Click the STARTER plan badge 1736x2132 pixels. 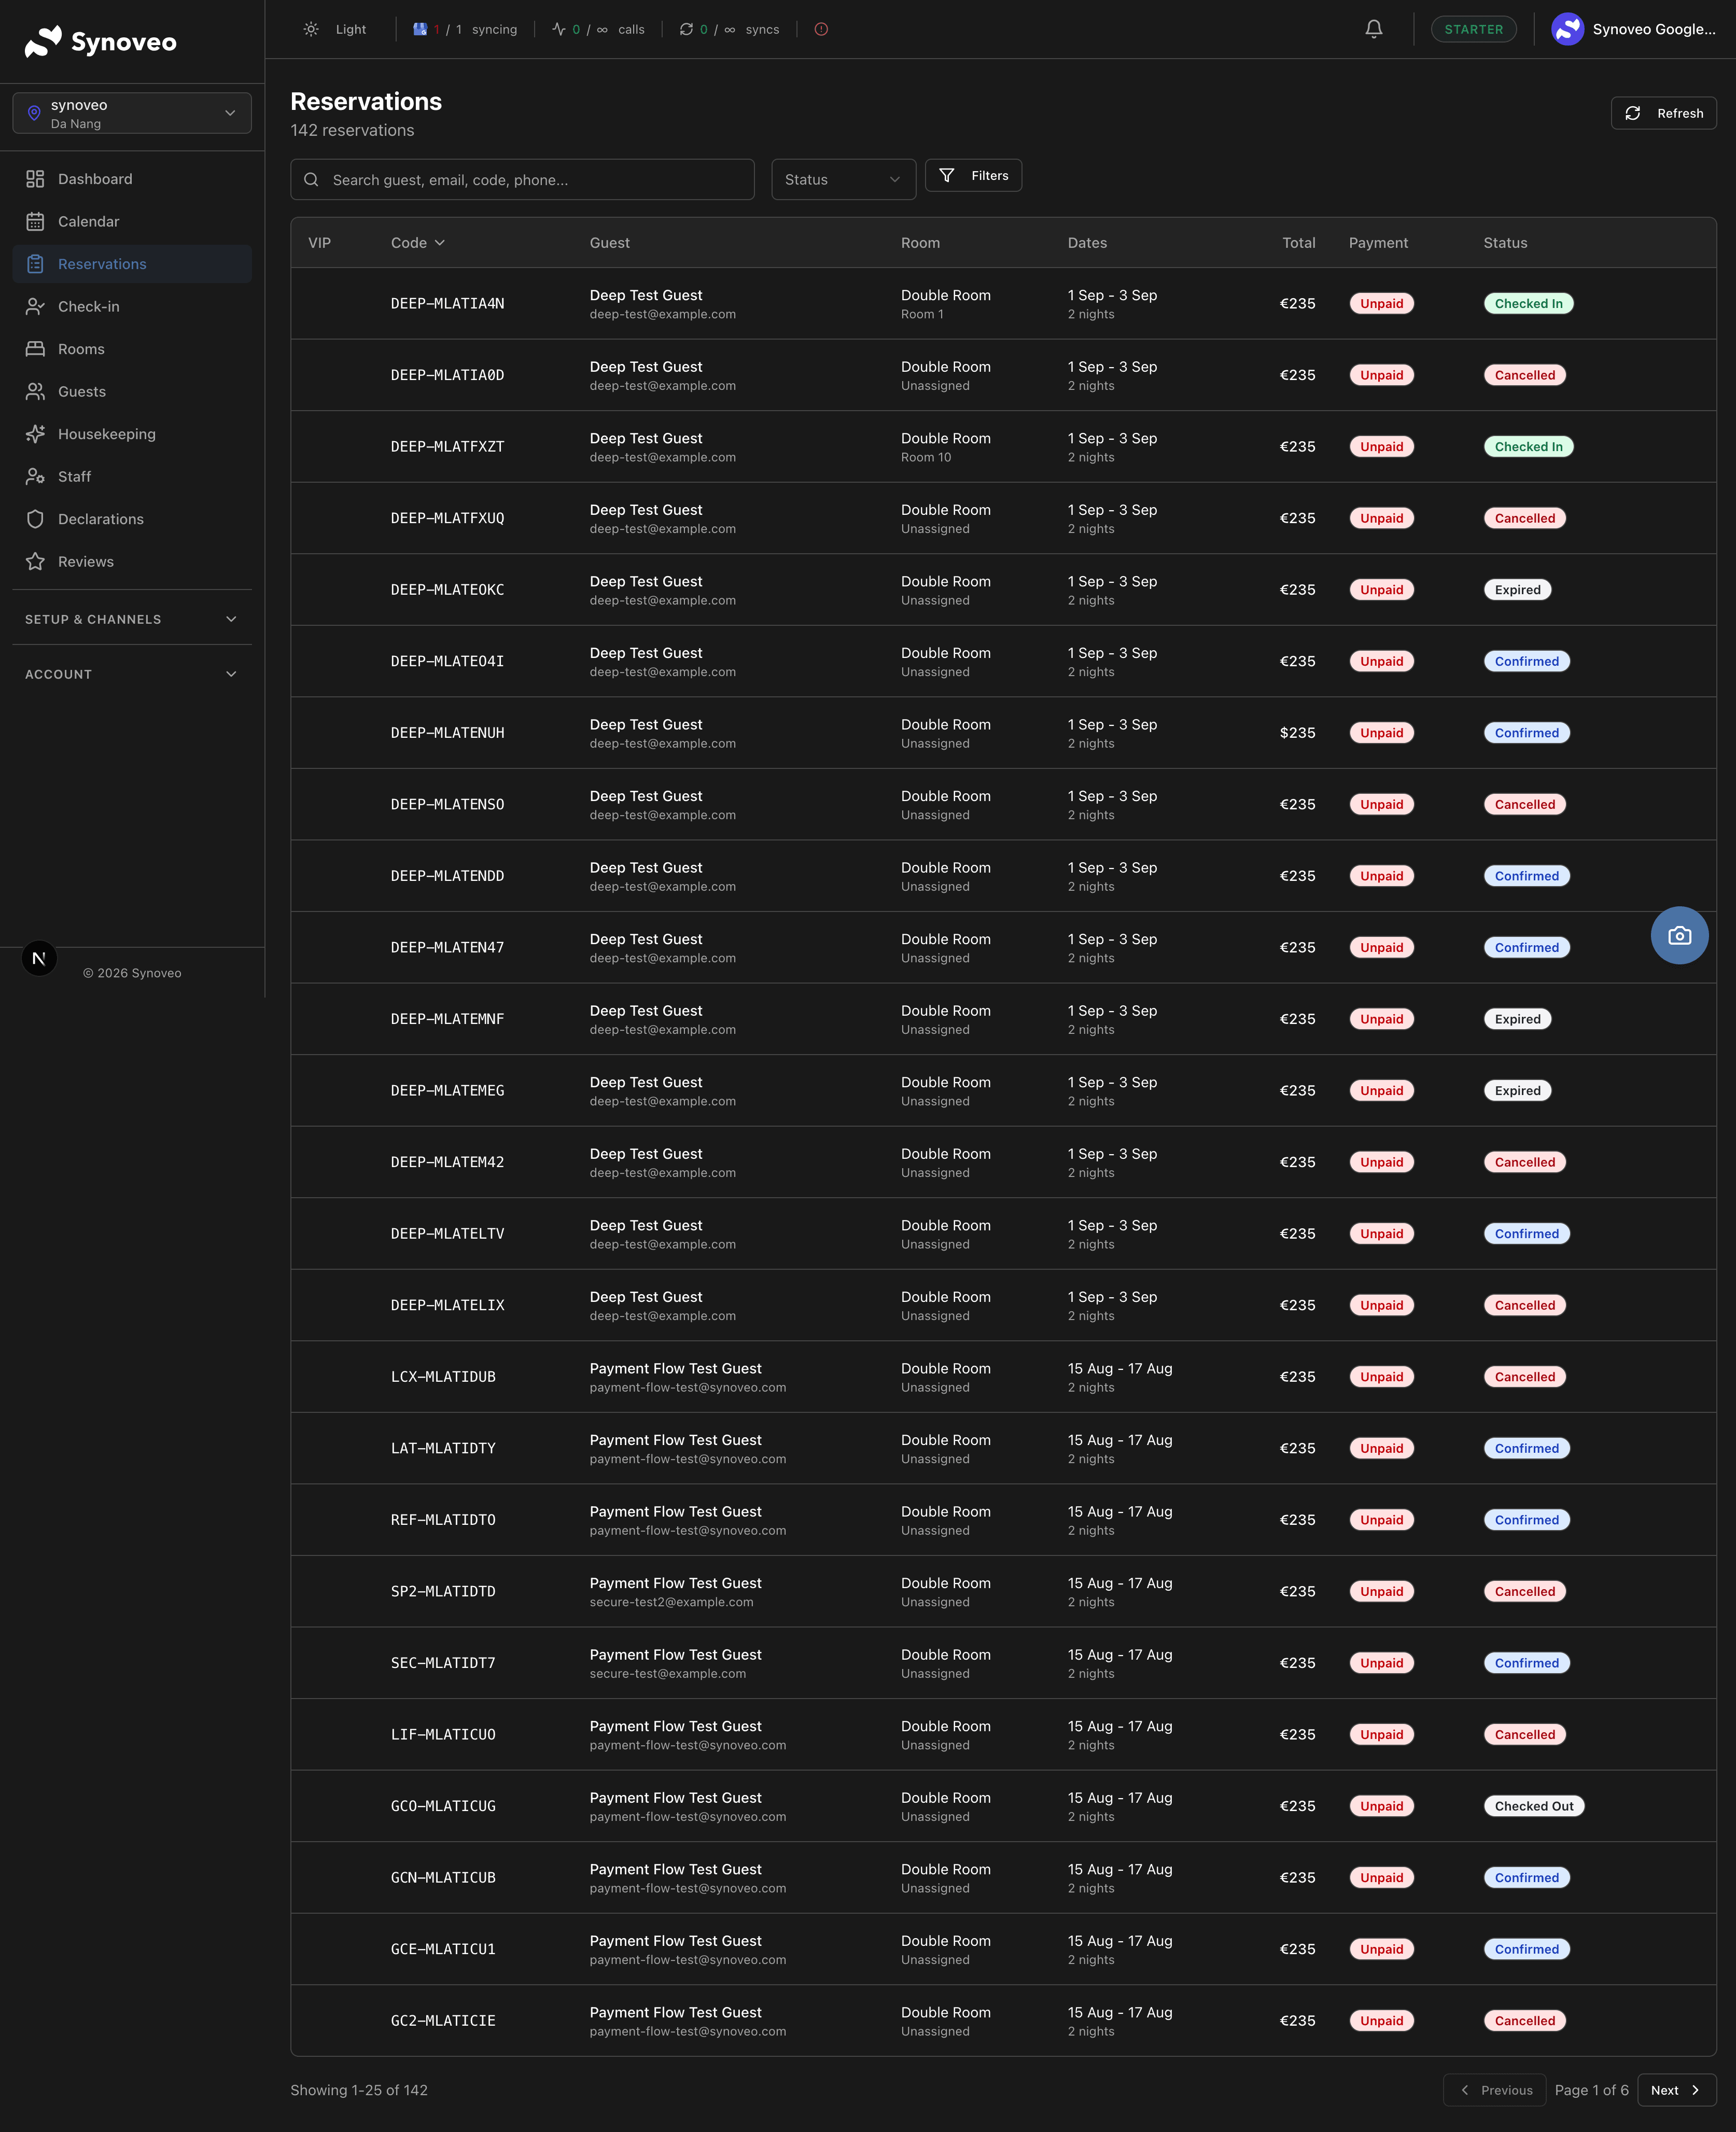point(1473,29)
